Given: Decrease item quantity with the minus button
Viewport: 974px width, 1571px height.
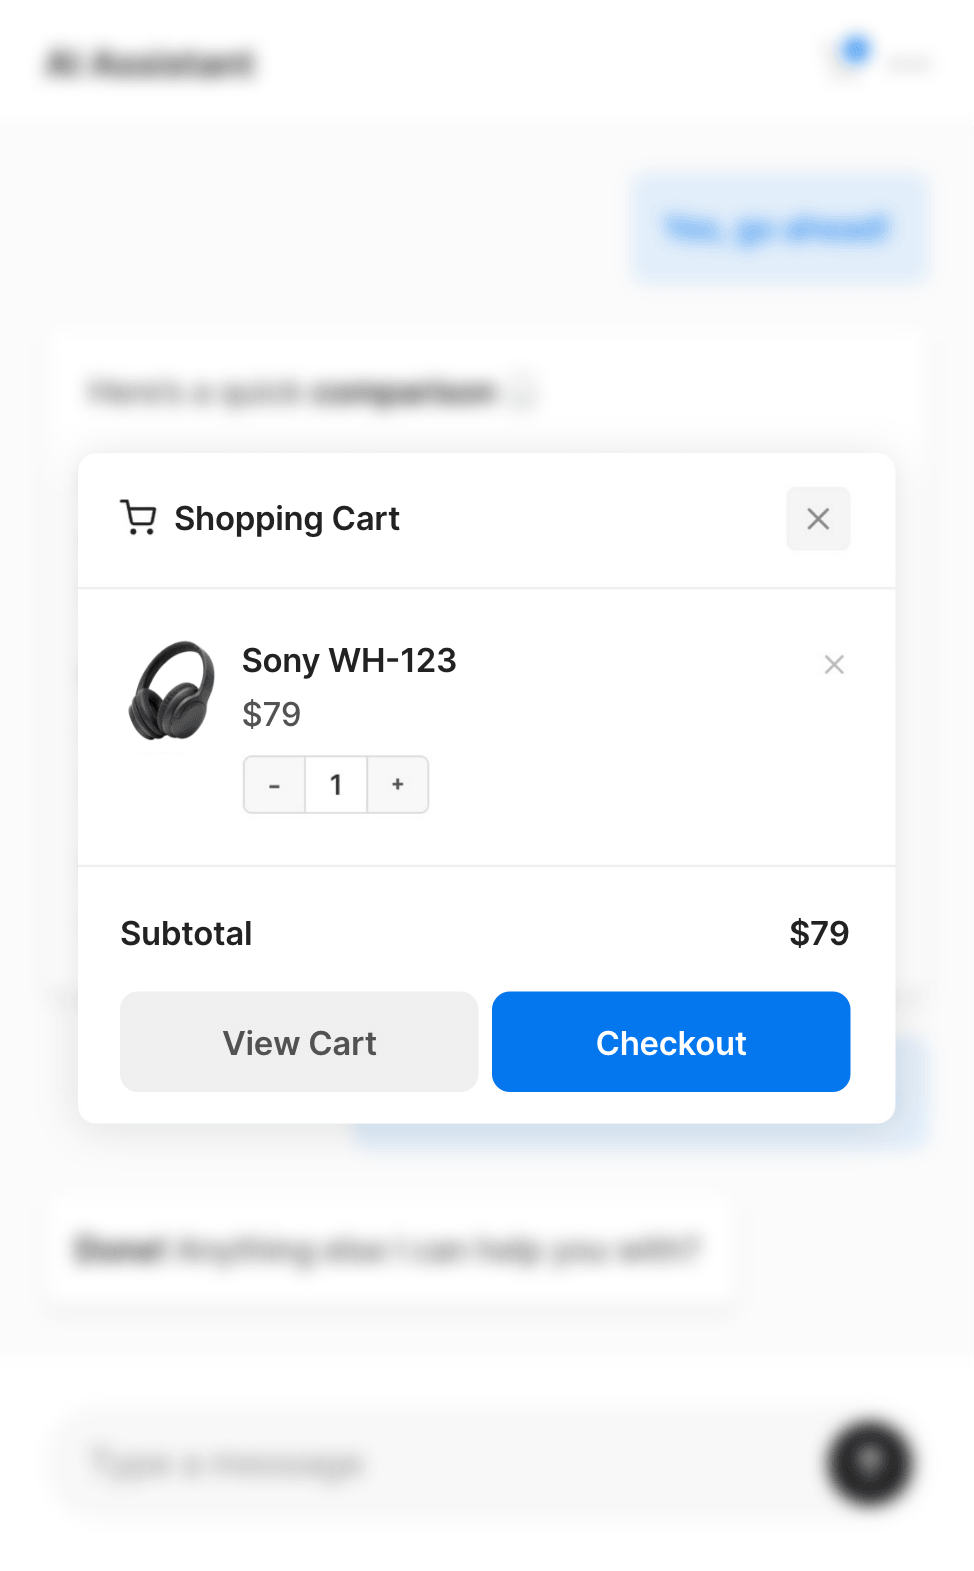Looking at the screenshot, I should 274,785.
